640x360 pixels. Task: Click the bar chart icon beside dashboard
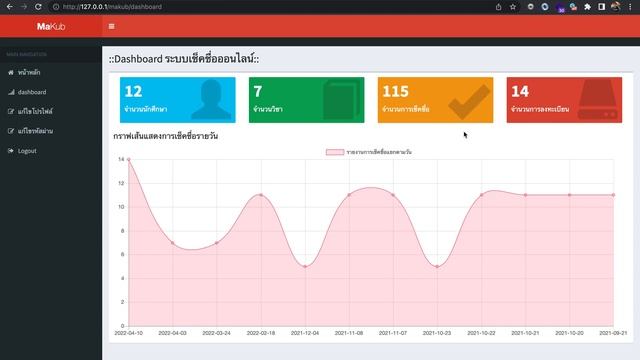tap(11, 92)
